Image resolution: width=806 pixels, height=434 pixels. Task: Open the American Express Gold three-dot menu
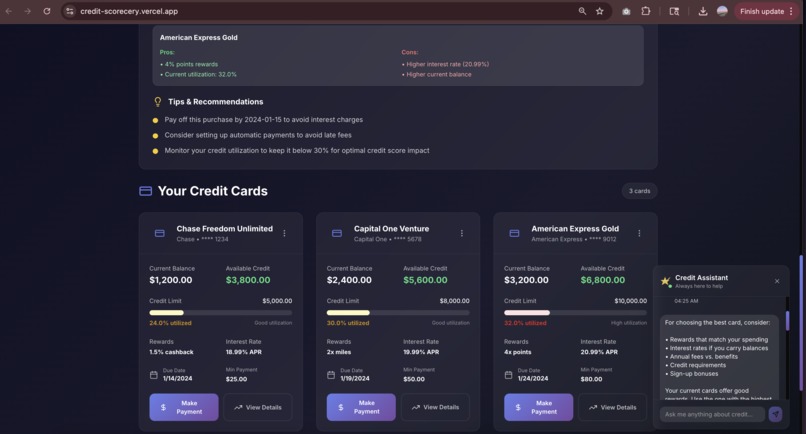click(639, 233)
